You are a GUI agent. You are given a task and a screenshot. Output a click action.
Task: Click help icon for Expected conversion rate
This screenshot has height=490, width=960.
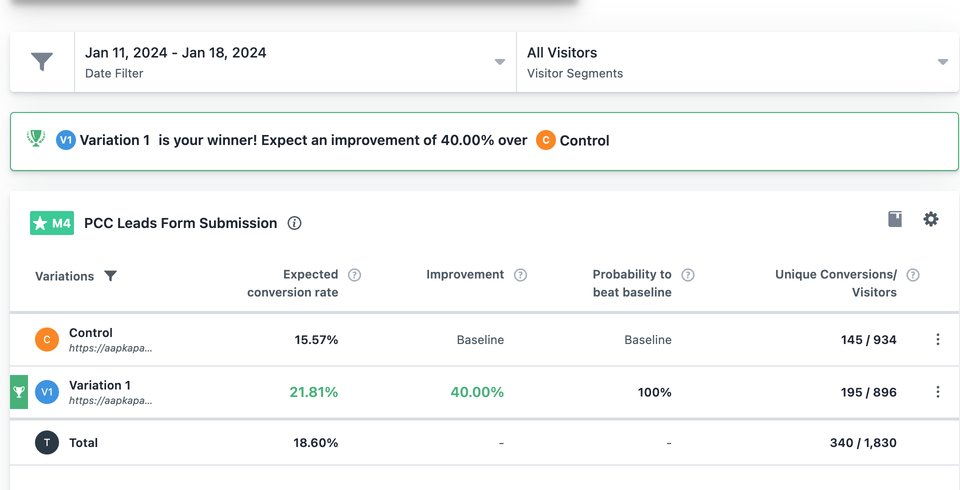pos(354,275)
